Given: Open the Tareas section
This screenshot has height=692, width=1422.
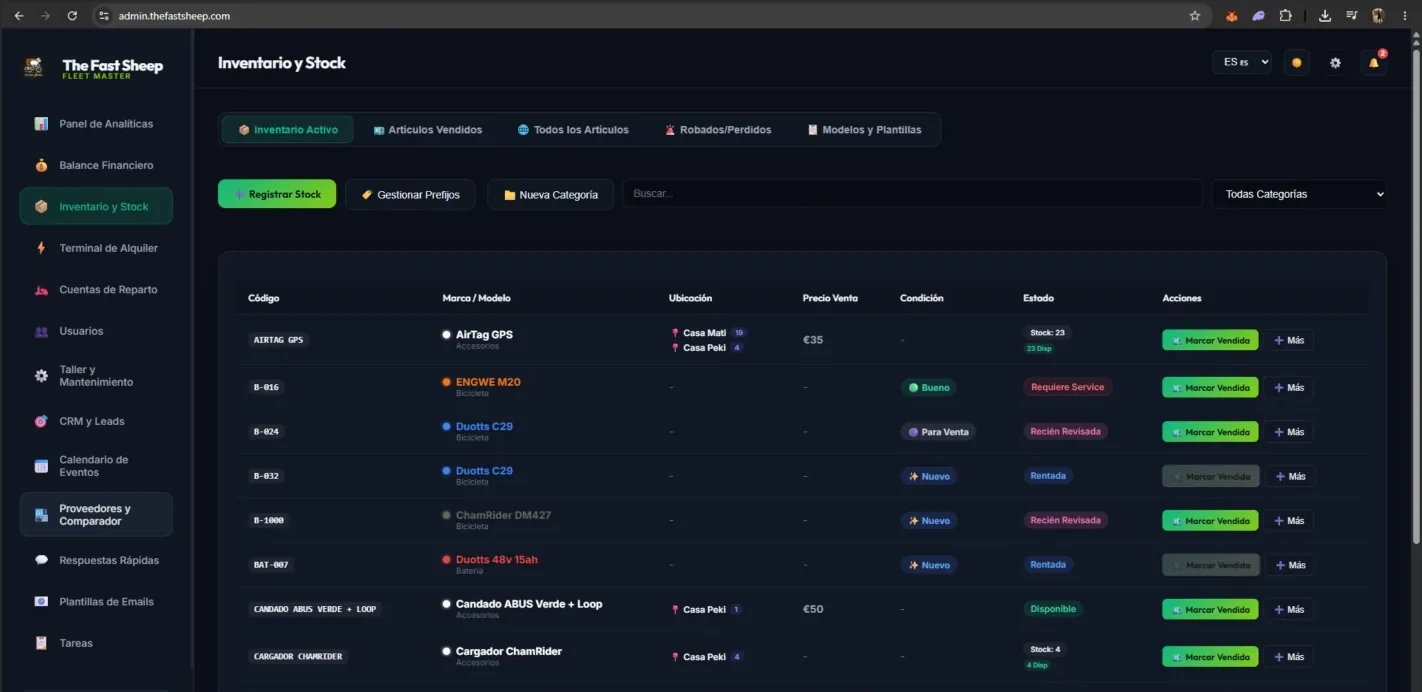Looking at the screenshot, I should (x=96, y=643).
